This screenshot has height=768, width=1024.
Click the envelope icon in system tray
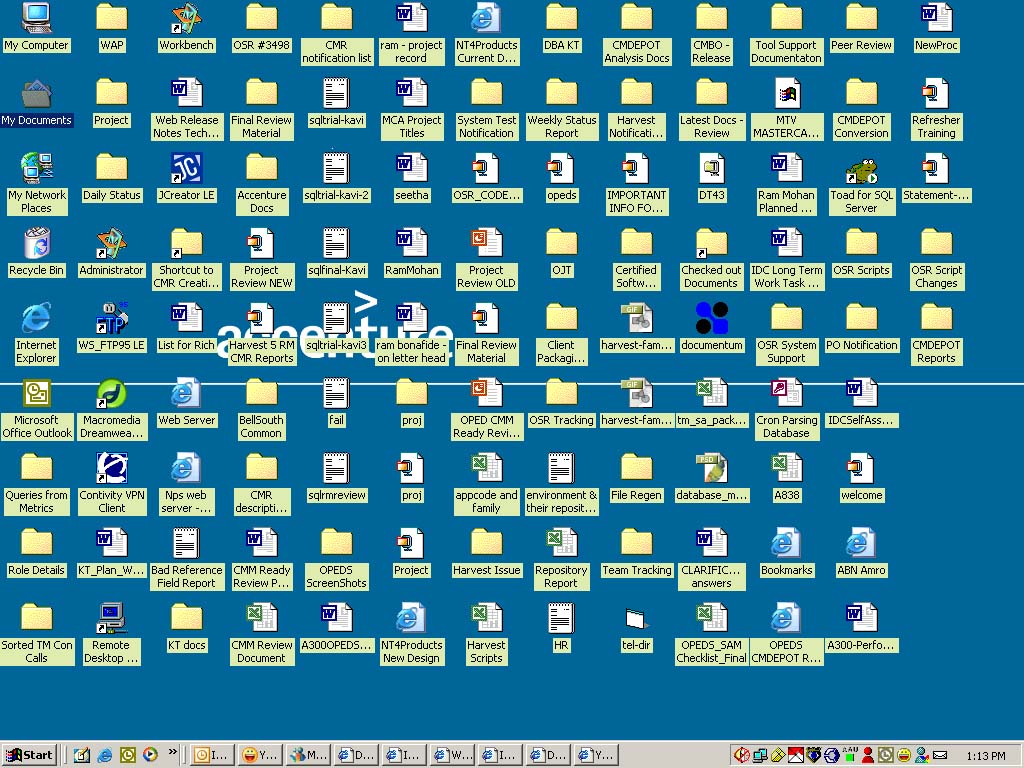coord(940,755)
